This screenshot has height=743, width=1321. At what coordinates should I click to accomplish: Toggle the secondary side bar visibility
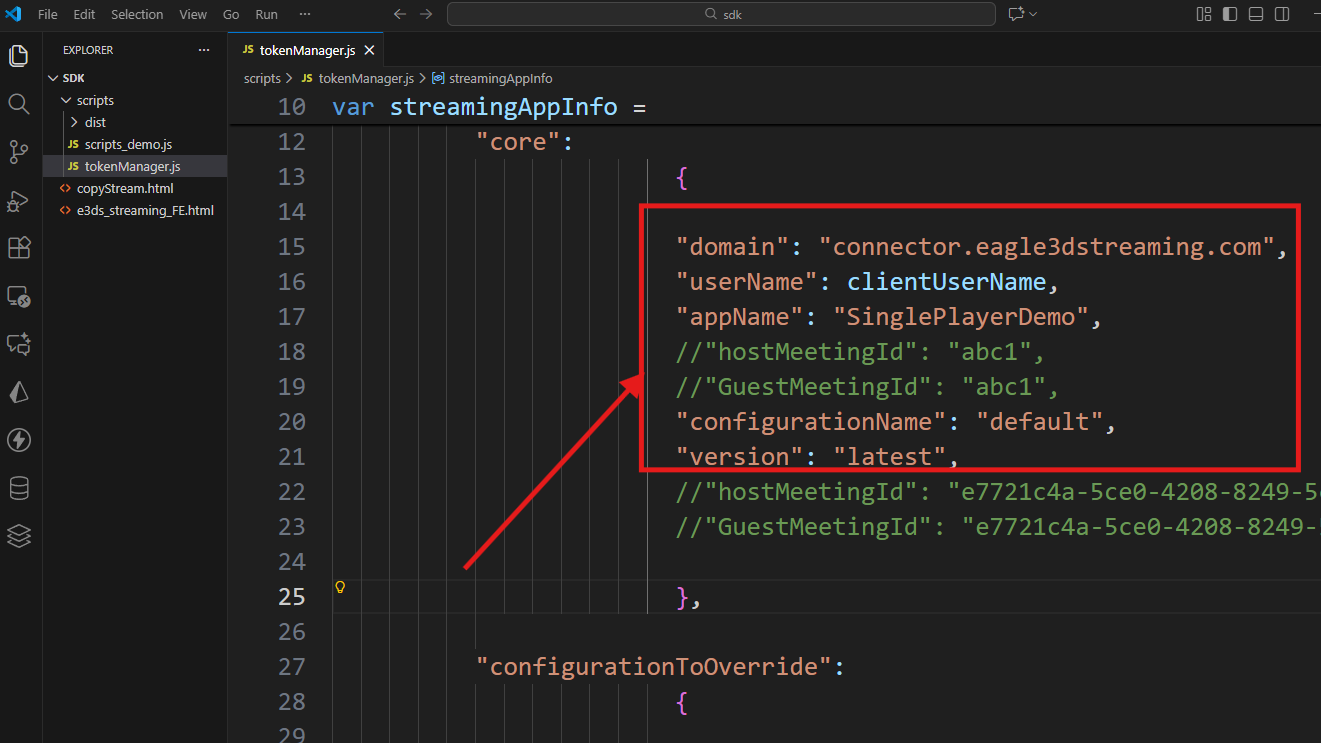click(x=1282, y=14)
